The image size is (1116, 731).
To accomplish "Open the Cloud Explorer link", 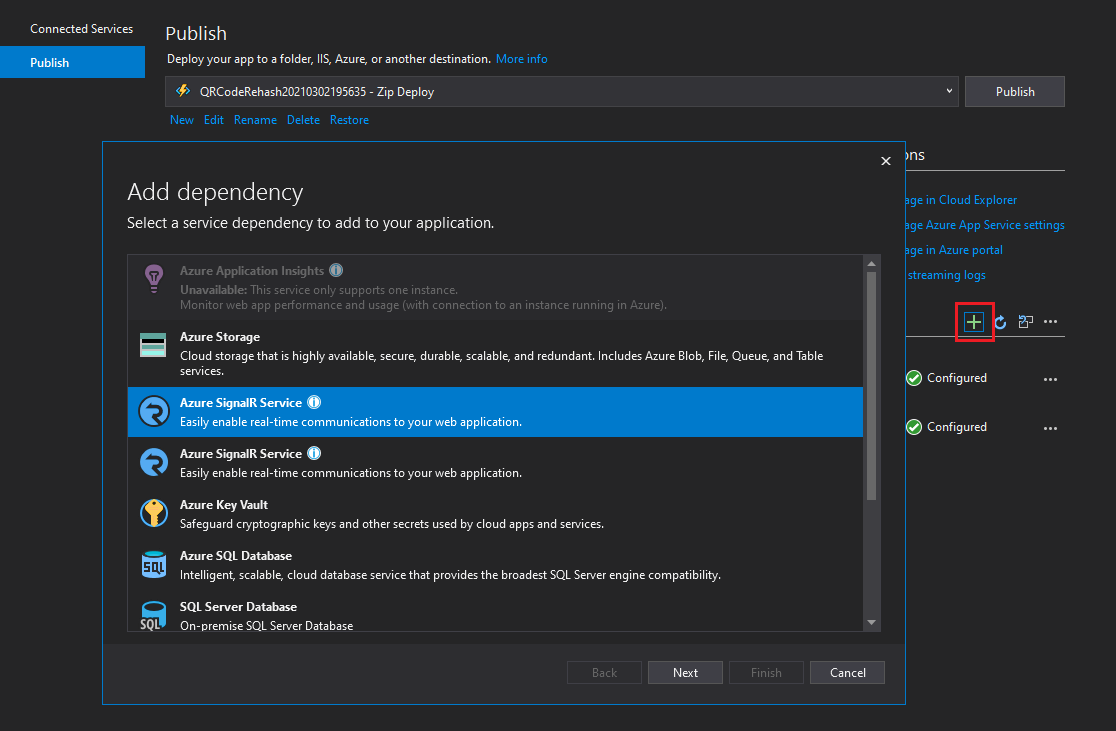I will click(962, 200).
